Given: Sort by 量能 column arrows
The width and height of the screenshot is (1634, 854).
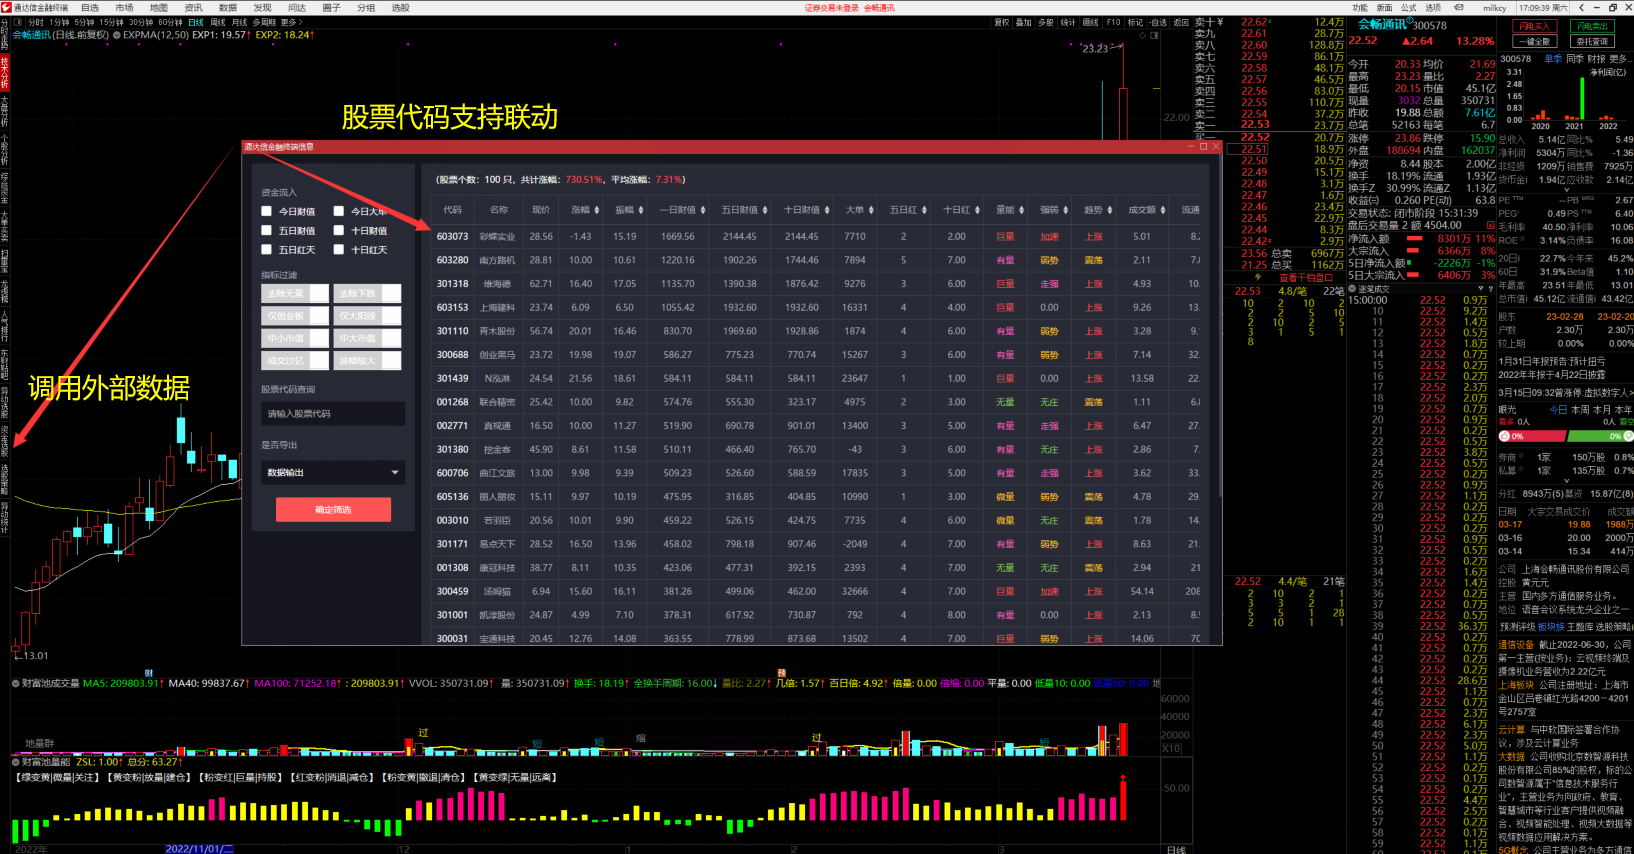Looking at the screenshot, I should pyautogui.click(x=1022, y=210).
